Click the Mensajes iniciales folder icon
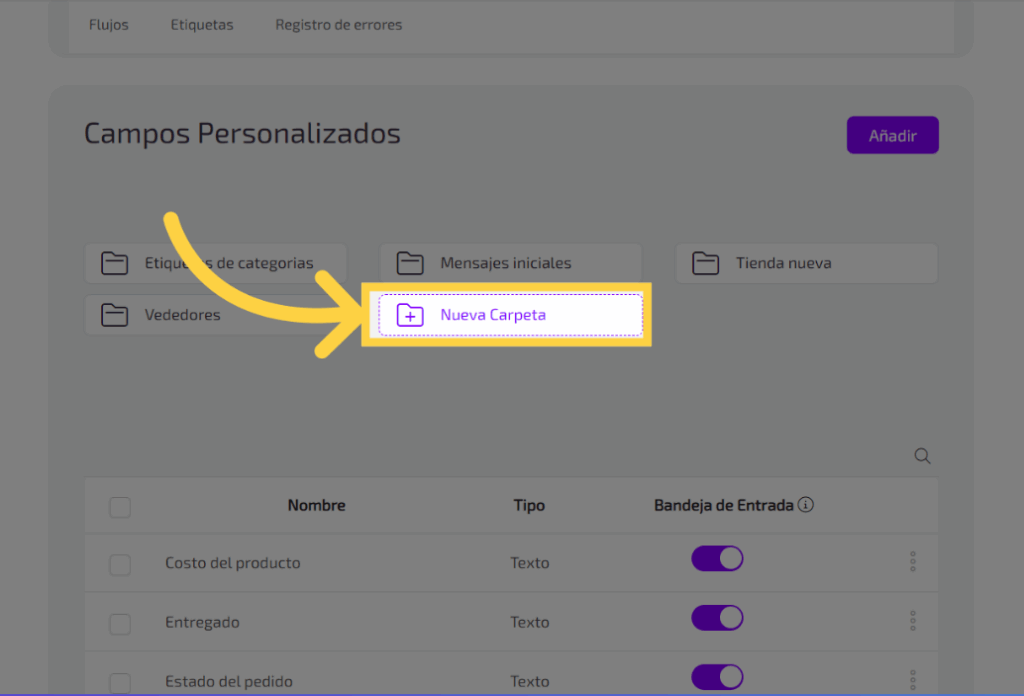This screenshot has width=1024, height=696. pos(410,264)
